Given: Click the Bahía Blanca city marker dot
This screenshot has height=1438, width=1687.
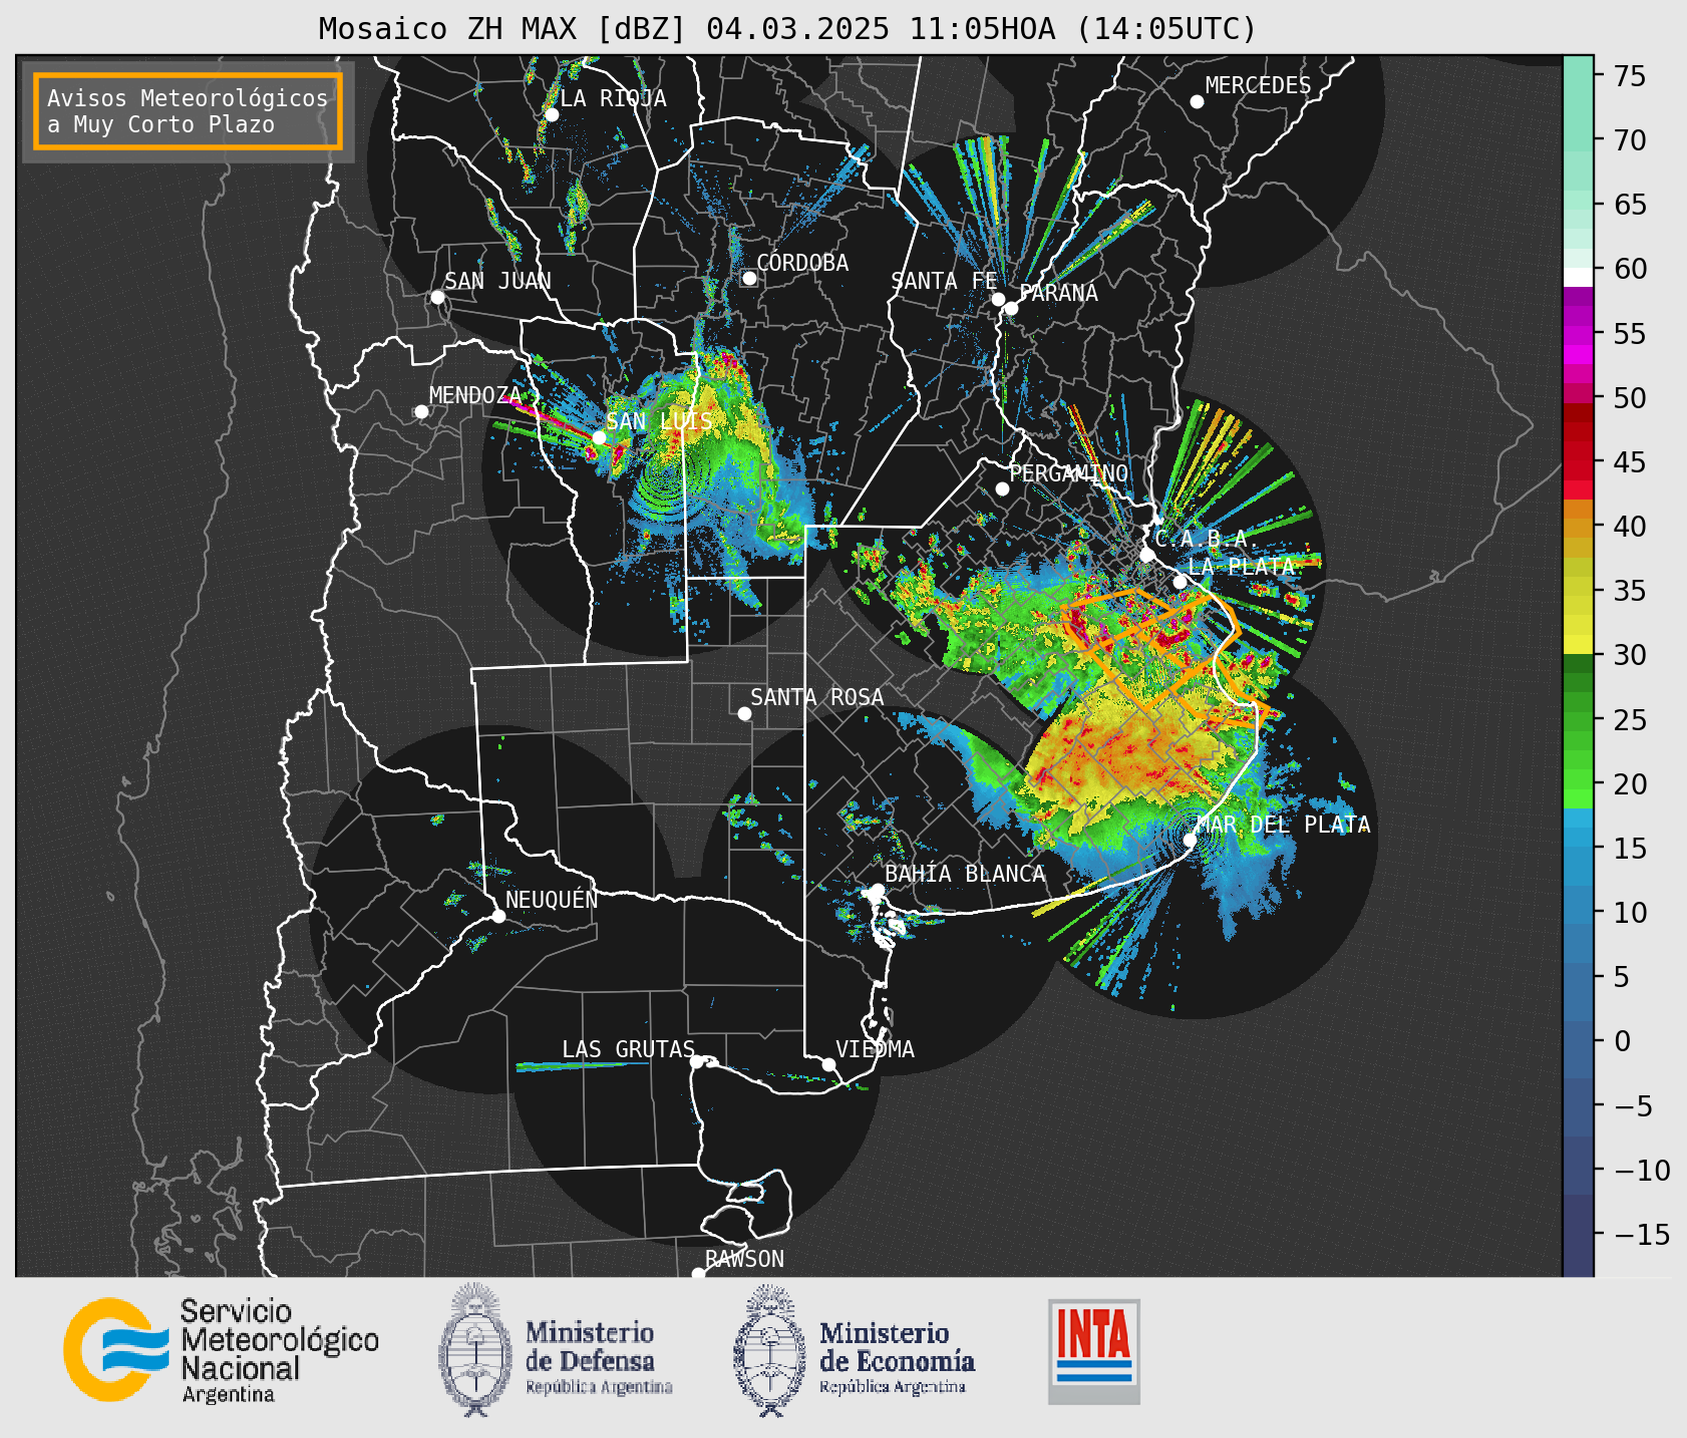Looking at the screenshot, I should coord(877,890).
